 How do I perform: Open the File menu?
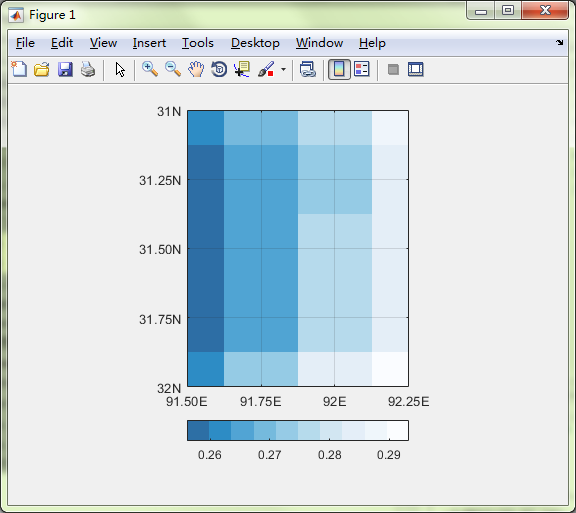(x=25, y=43)
